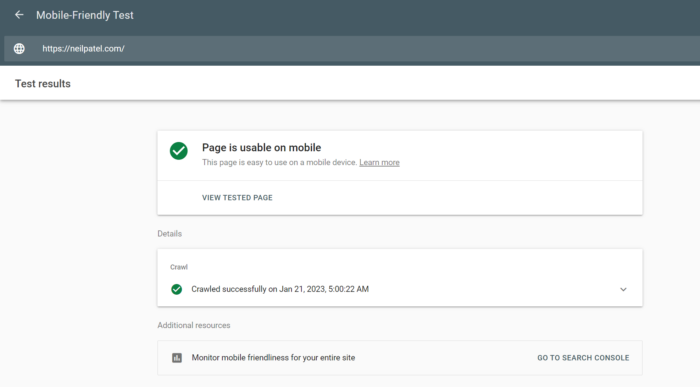Click the small green crawl checkmark
Image resolution: width=700 pixels, height=387 pixels.
coord(176,289)
